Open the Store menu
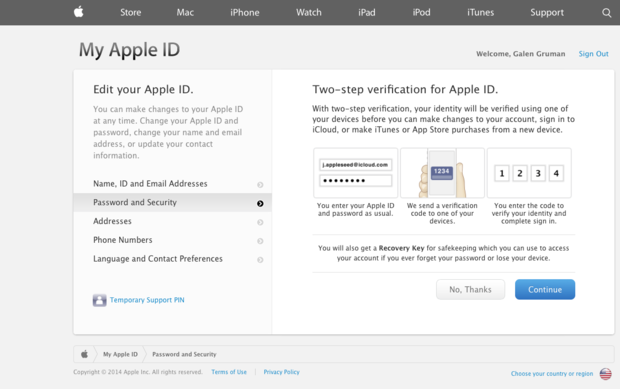This screenshot has height=389, width=620. coord(130,12)
